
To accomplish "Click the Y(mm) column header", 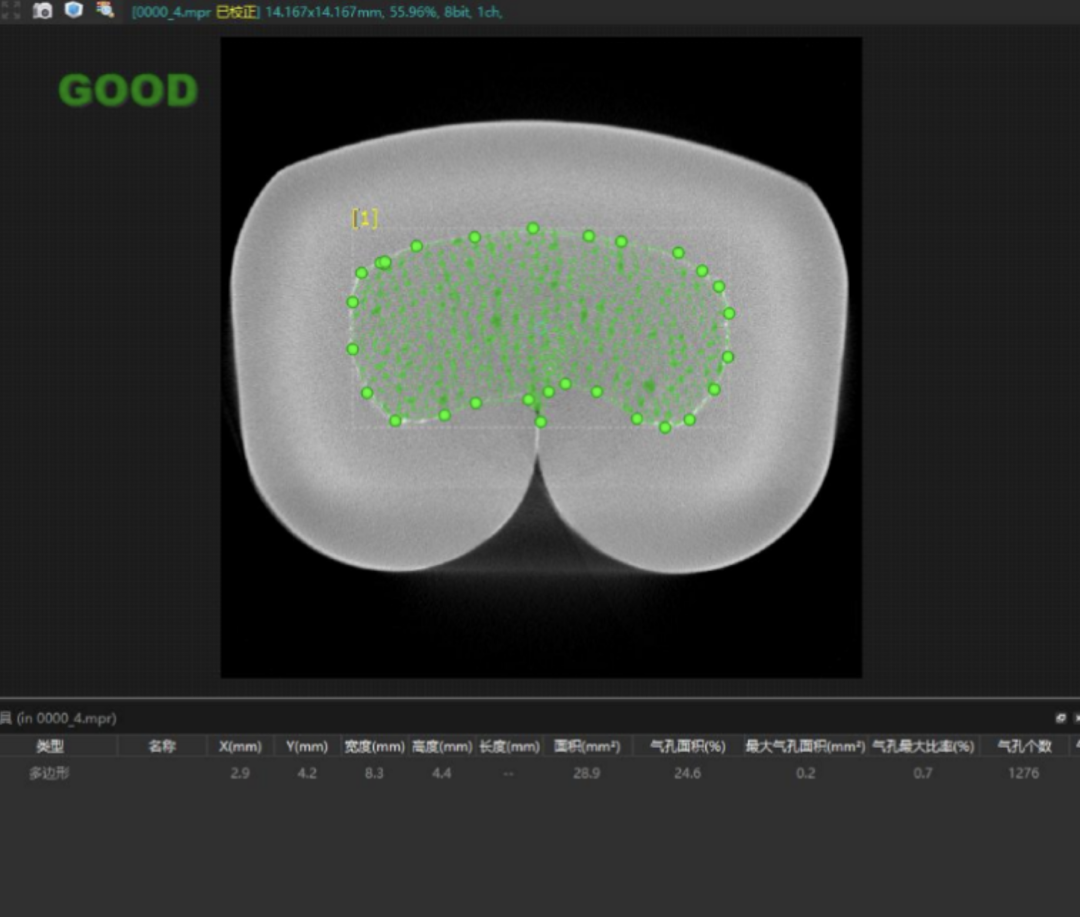I will point(307,746).
